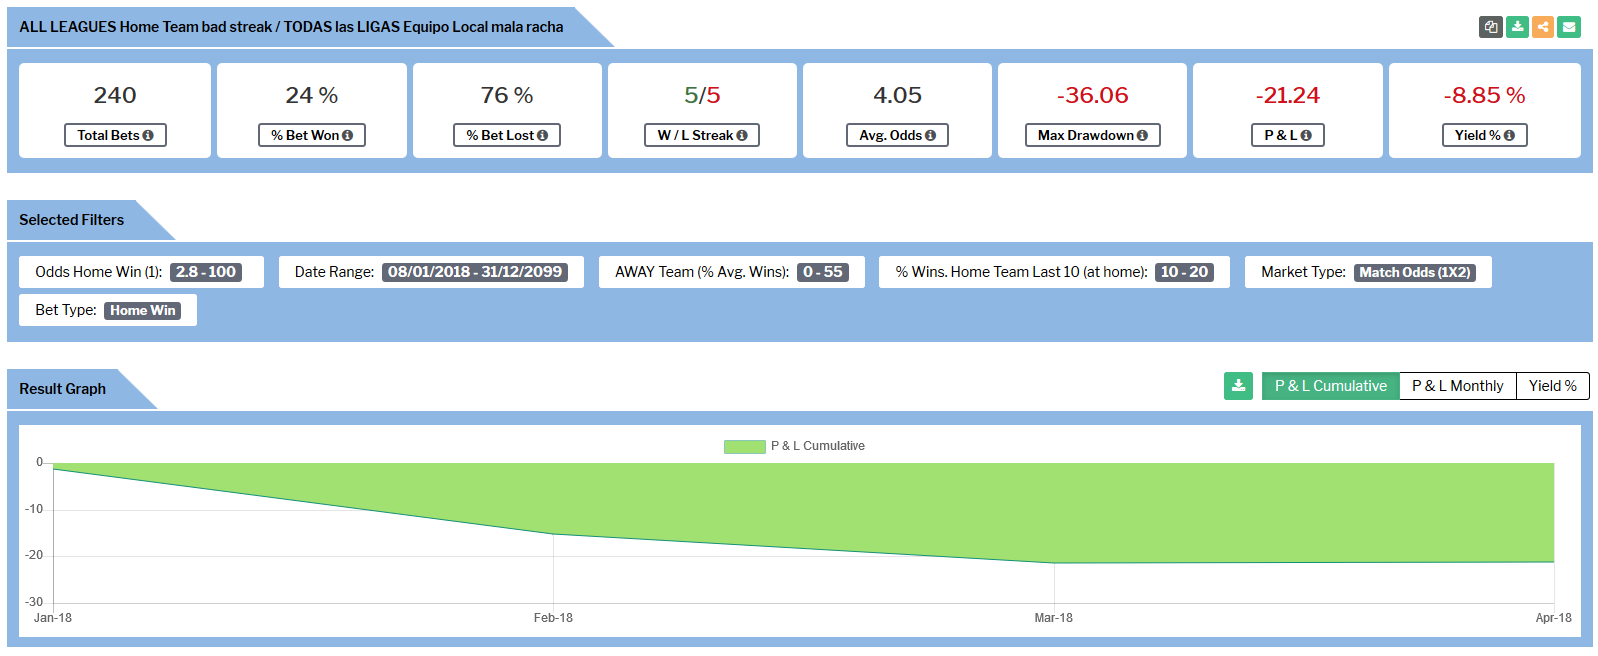Click the 24 % bet won value
Screen dimensions: 1598x656
[312, 95]
